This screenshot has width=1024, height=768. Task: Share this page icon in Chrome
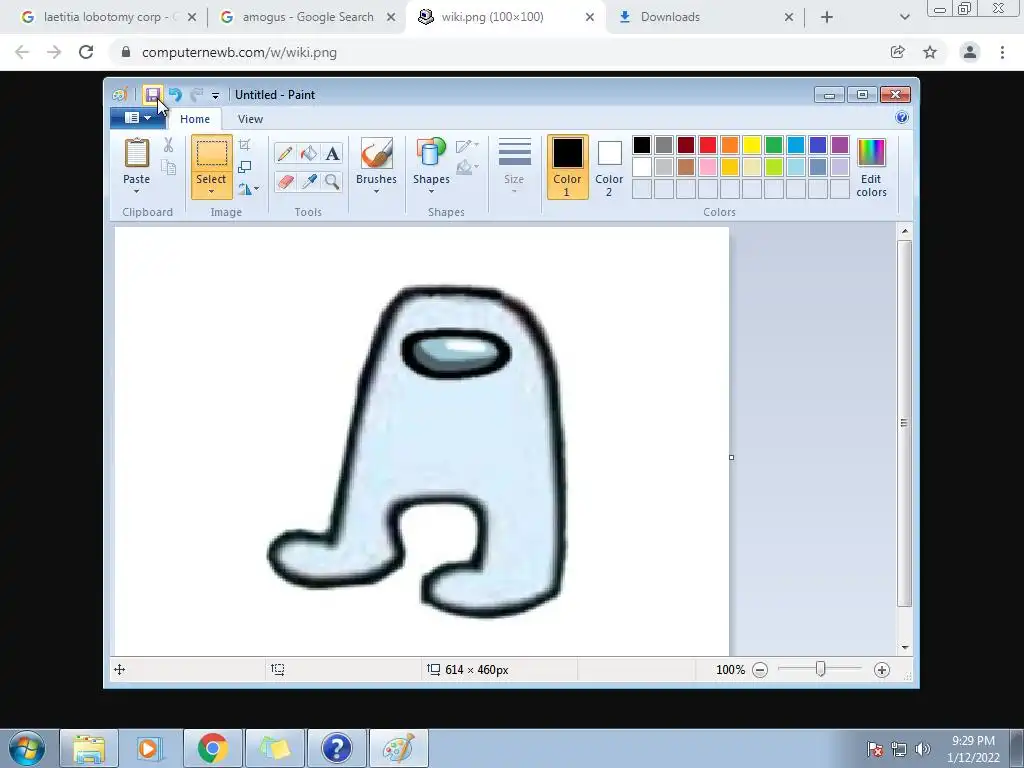[898, 52]
